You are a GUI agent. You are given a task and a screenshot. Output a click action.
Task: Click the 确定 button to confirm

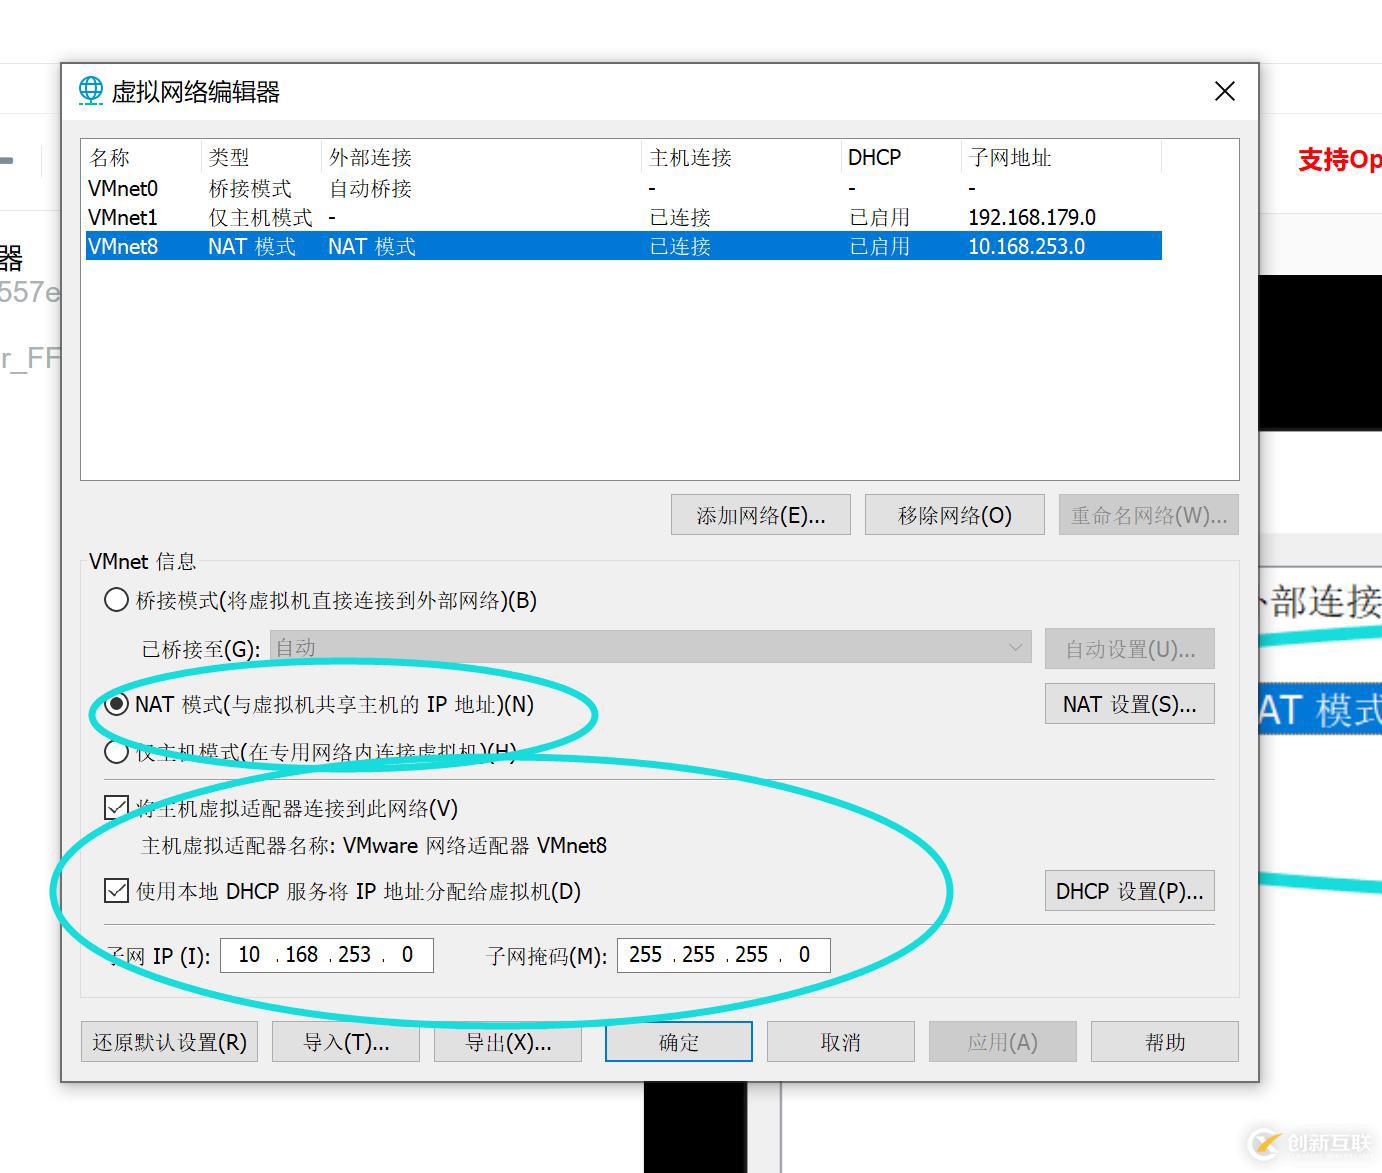(677, 1041)
